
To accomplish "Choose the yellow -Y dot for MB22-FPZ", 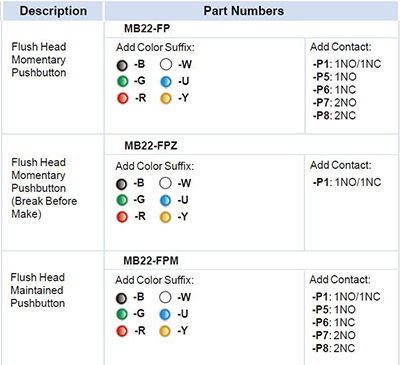I will coord(165,217).
